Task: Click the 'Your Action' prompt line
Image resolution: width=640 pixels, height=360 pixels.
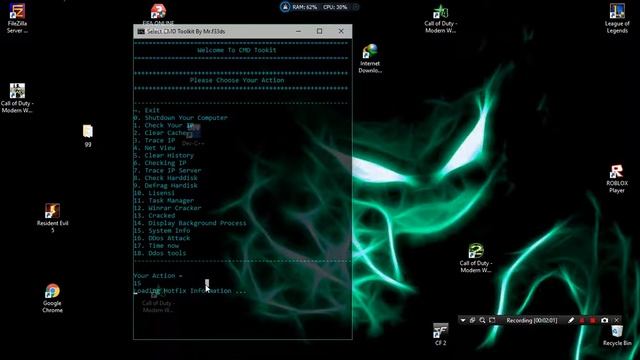Action: [158, 276]
